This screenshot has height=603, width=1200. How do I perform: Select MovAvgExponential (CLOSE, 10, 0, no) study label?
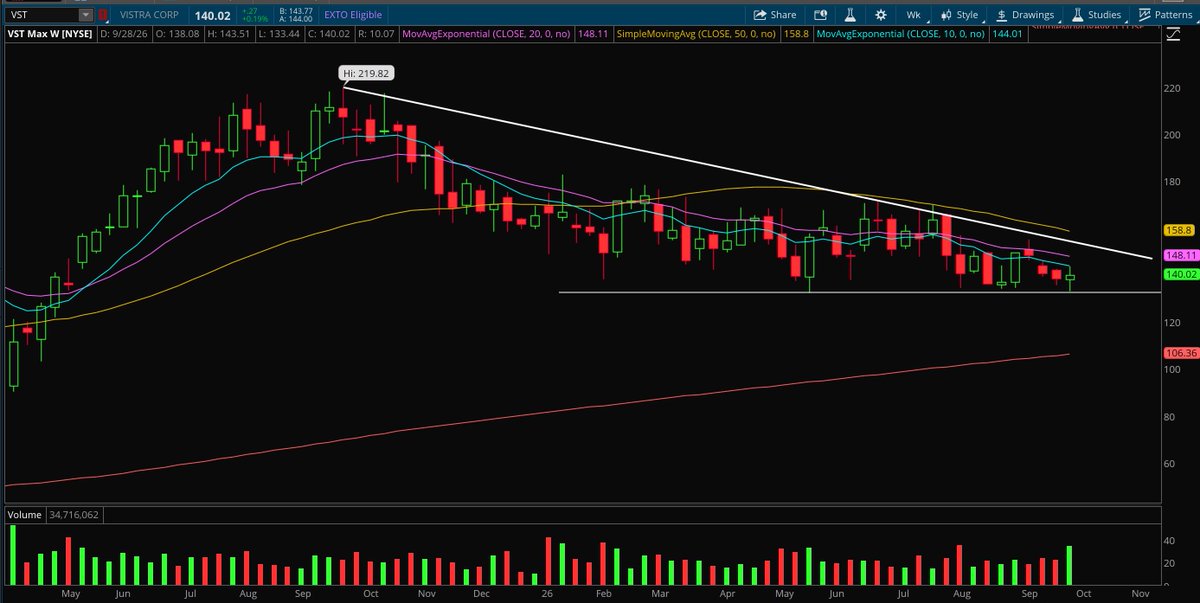coord(900,34)
